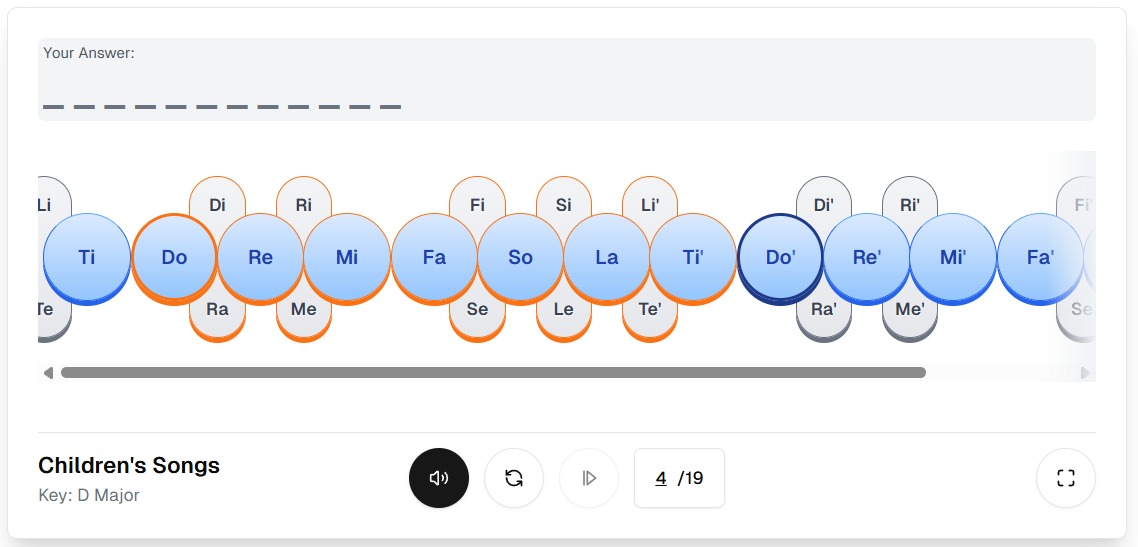Select the Re solfege note

coord(260,257)
